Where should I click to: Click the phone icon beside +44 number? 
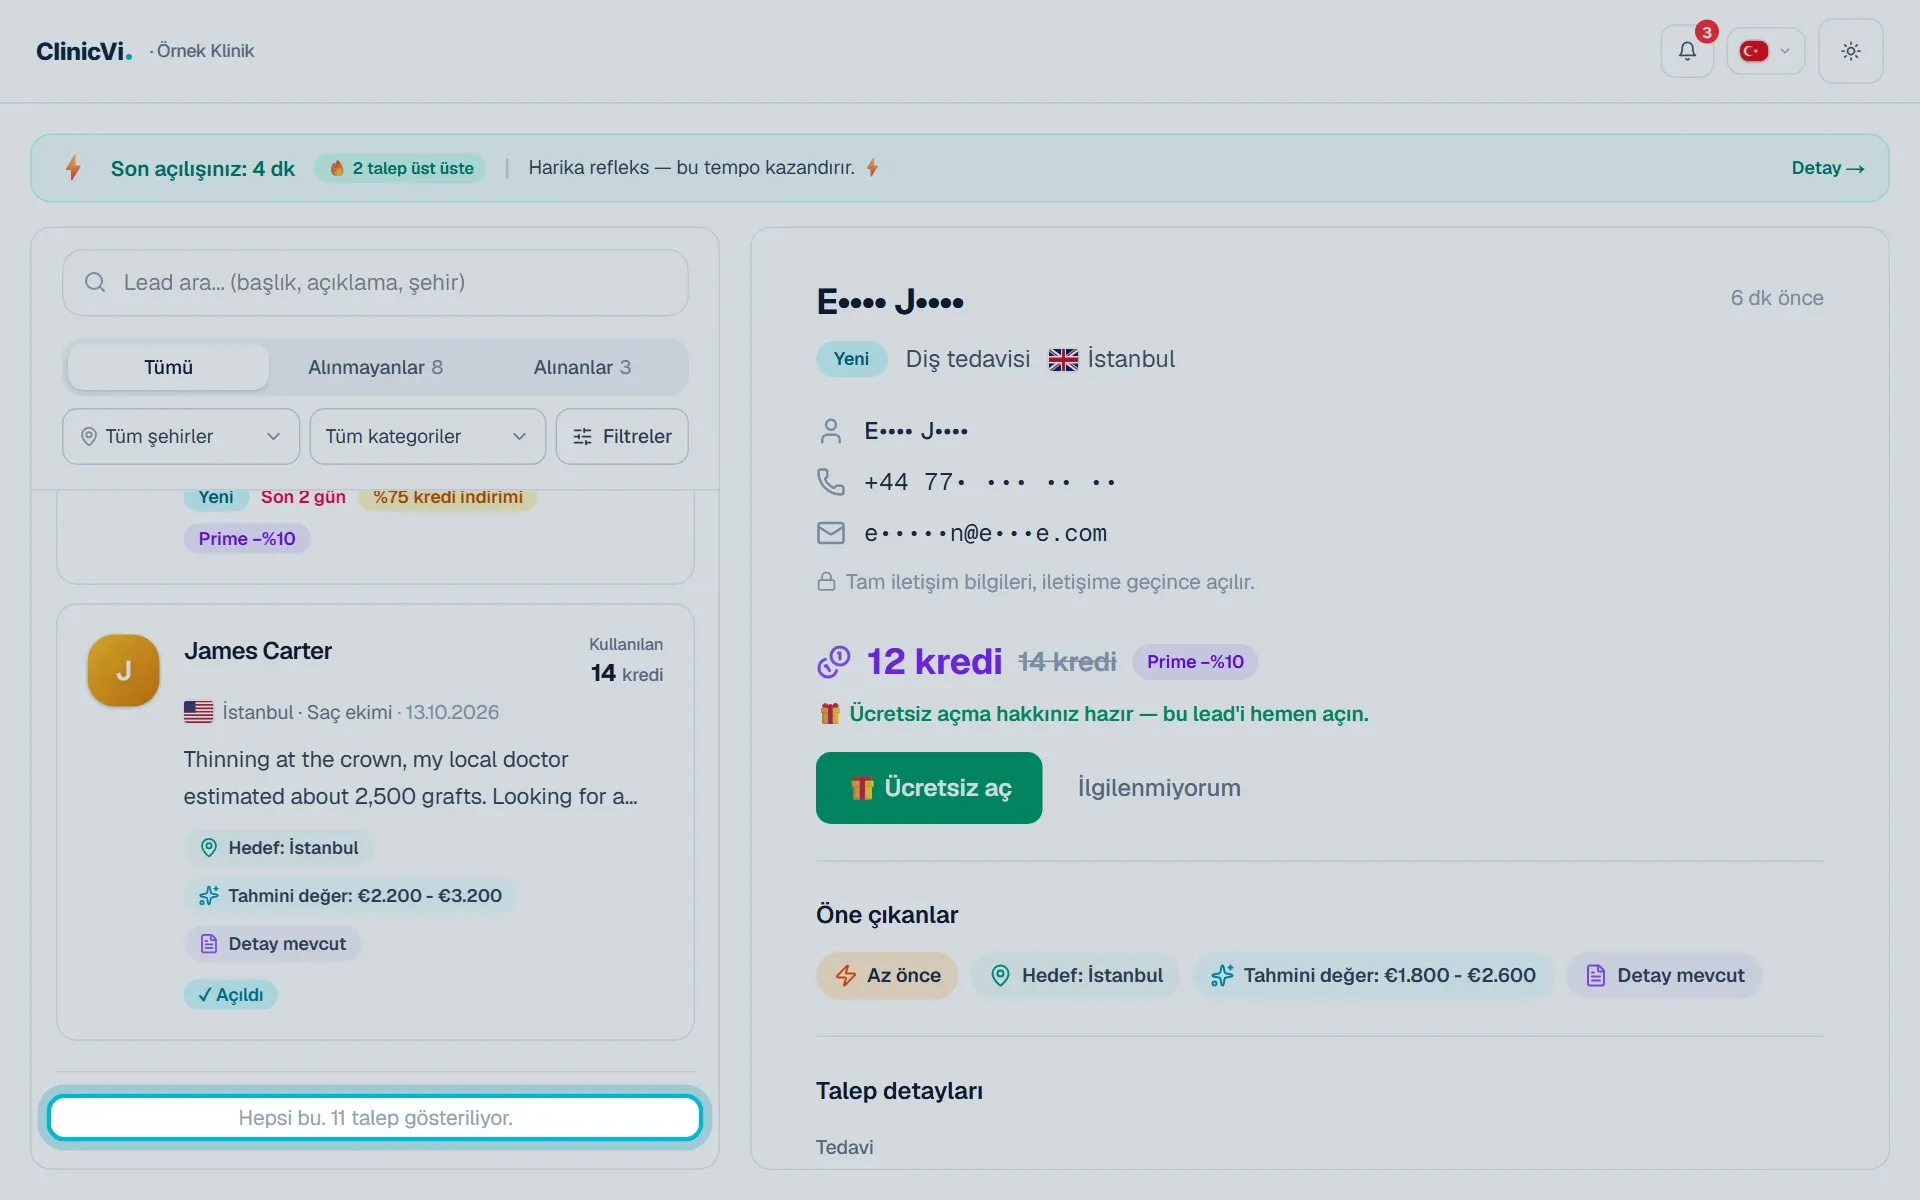(830, 482)
